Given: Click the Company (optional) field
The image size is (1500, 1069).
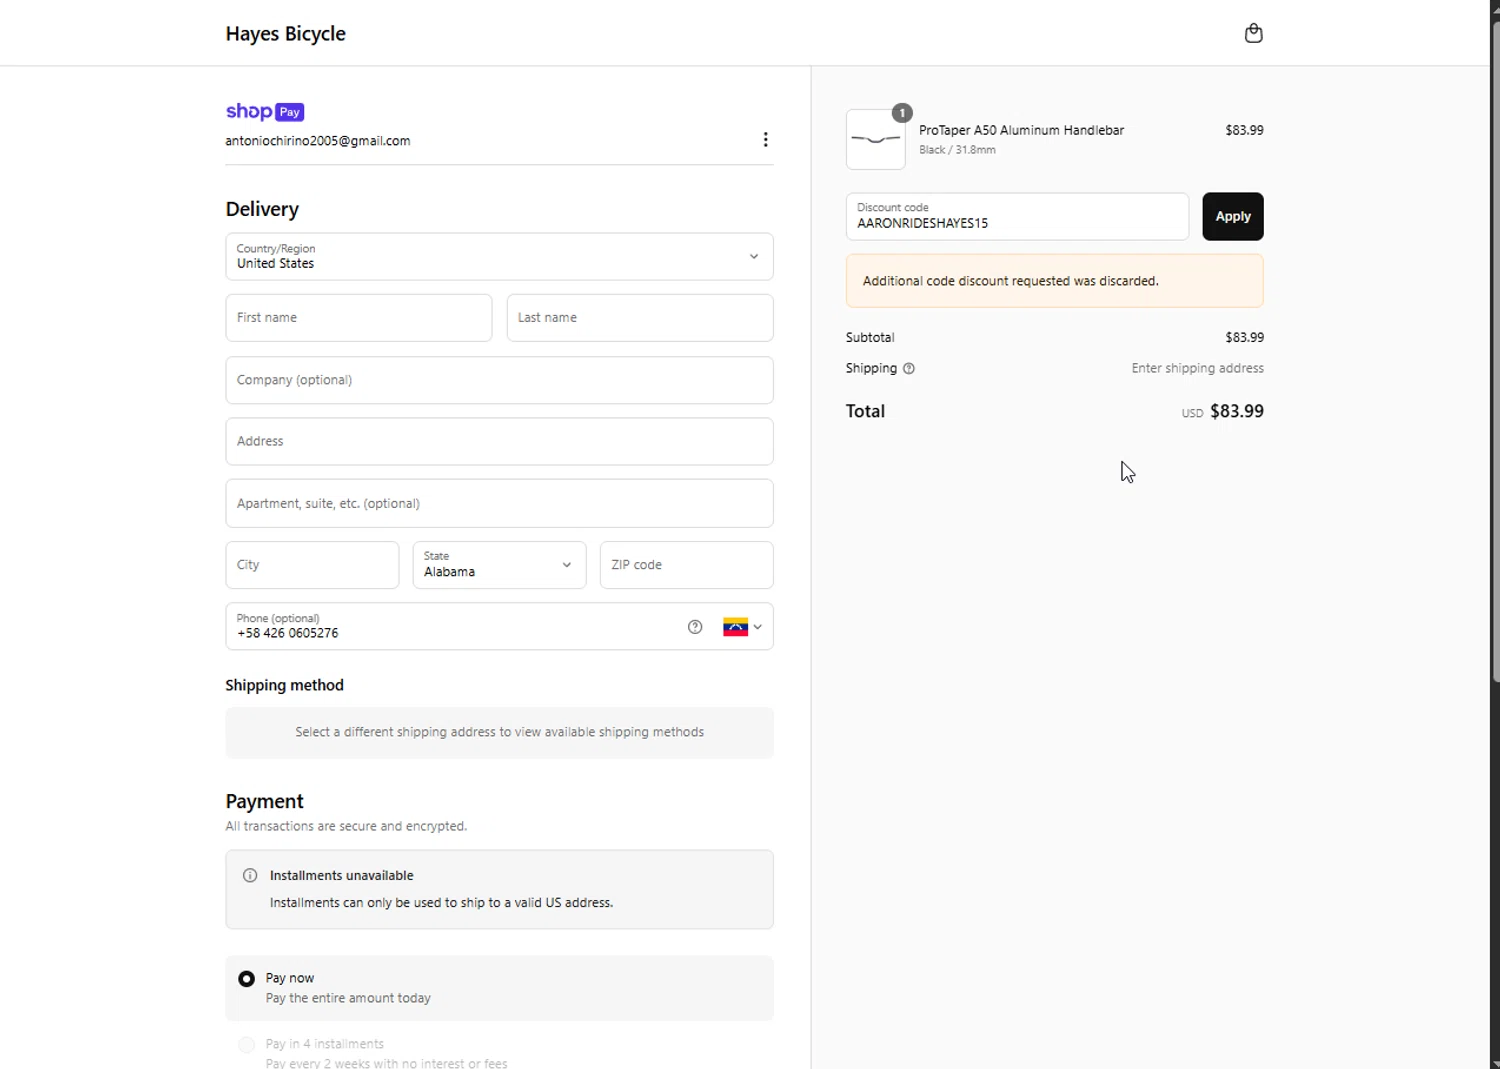Looking at the screenshot, I should [499, 380].
